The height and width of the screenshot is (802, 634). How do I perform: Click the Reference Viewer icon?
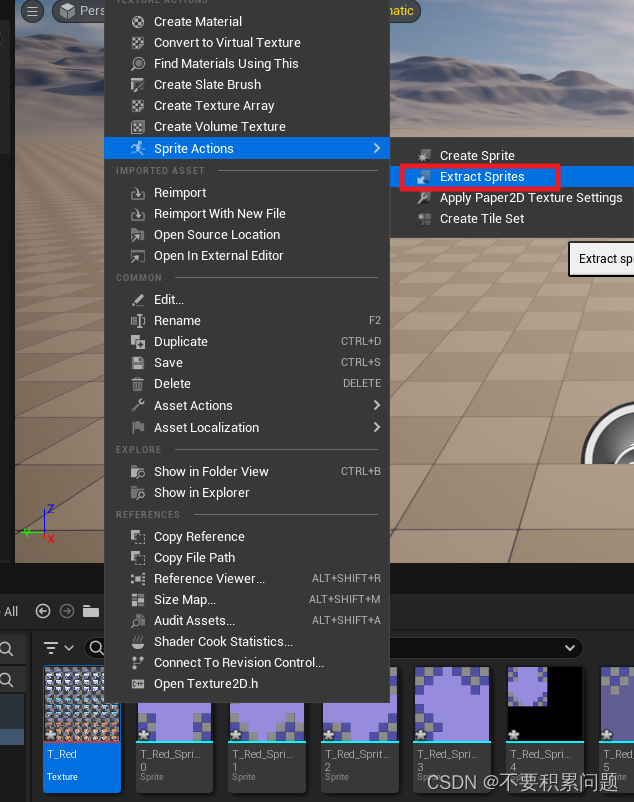tap(138, 578)
